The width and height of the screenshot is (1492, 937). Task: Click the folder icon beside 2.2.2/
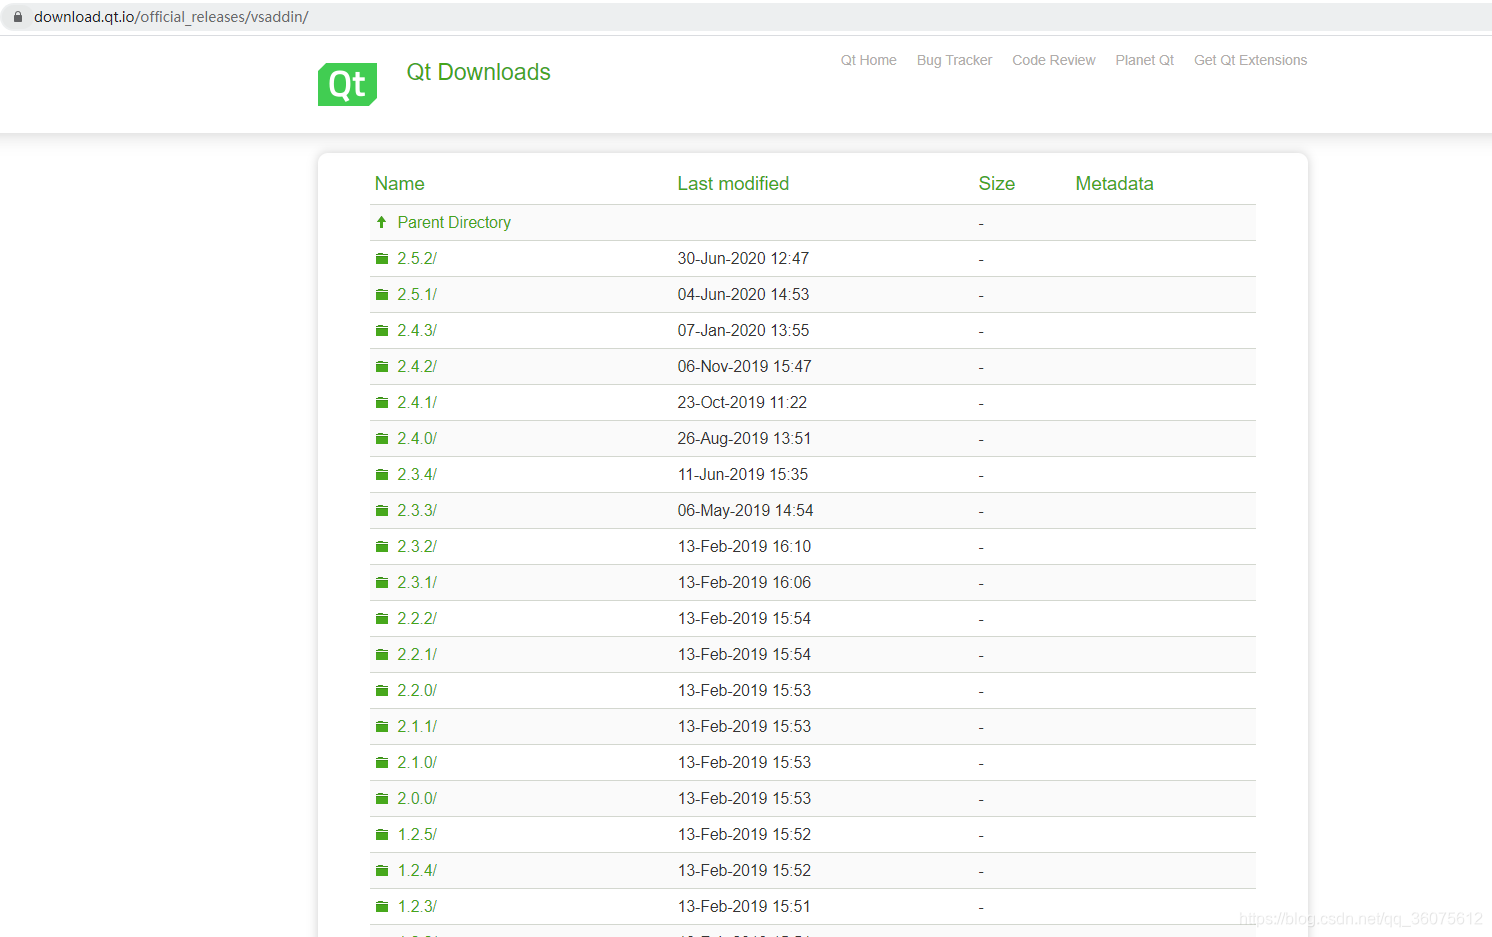coord(382,619)
